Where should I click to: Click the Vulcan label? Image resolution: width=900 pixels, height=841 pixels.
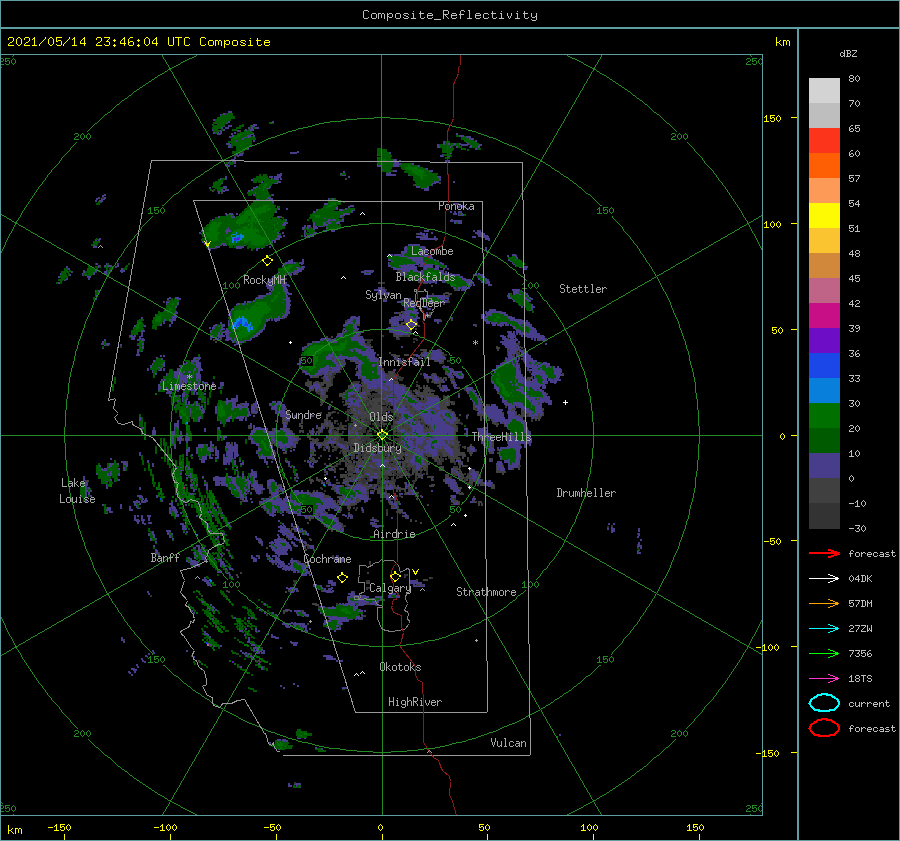click(x=508, y=743)
